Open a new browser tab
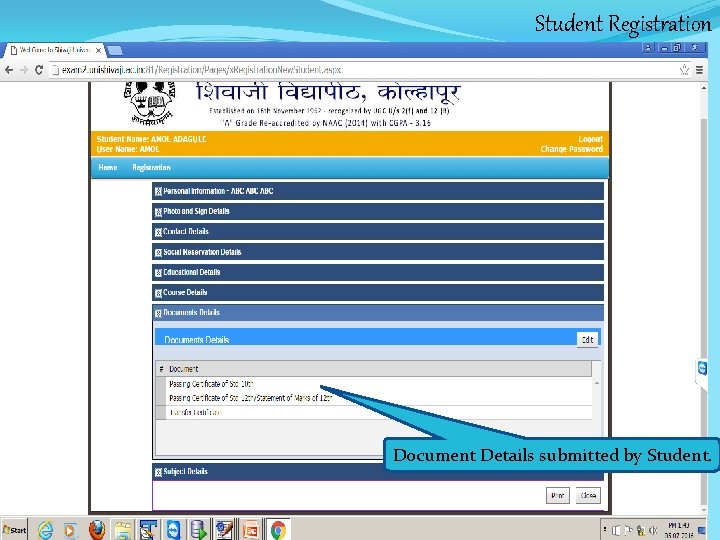This screenshot has height=540, width=720. coord(114,50)
